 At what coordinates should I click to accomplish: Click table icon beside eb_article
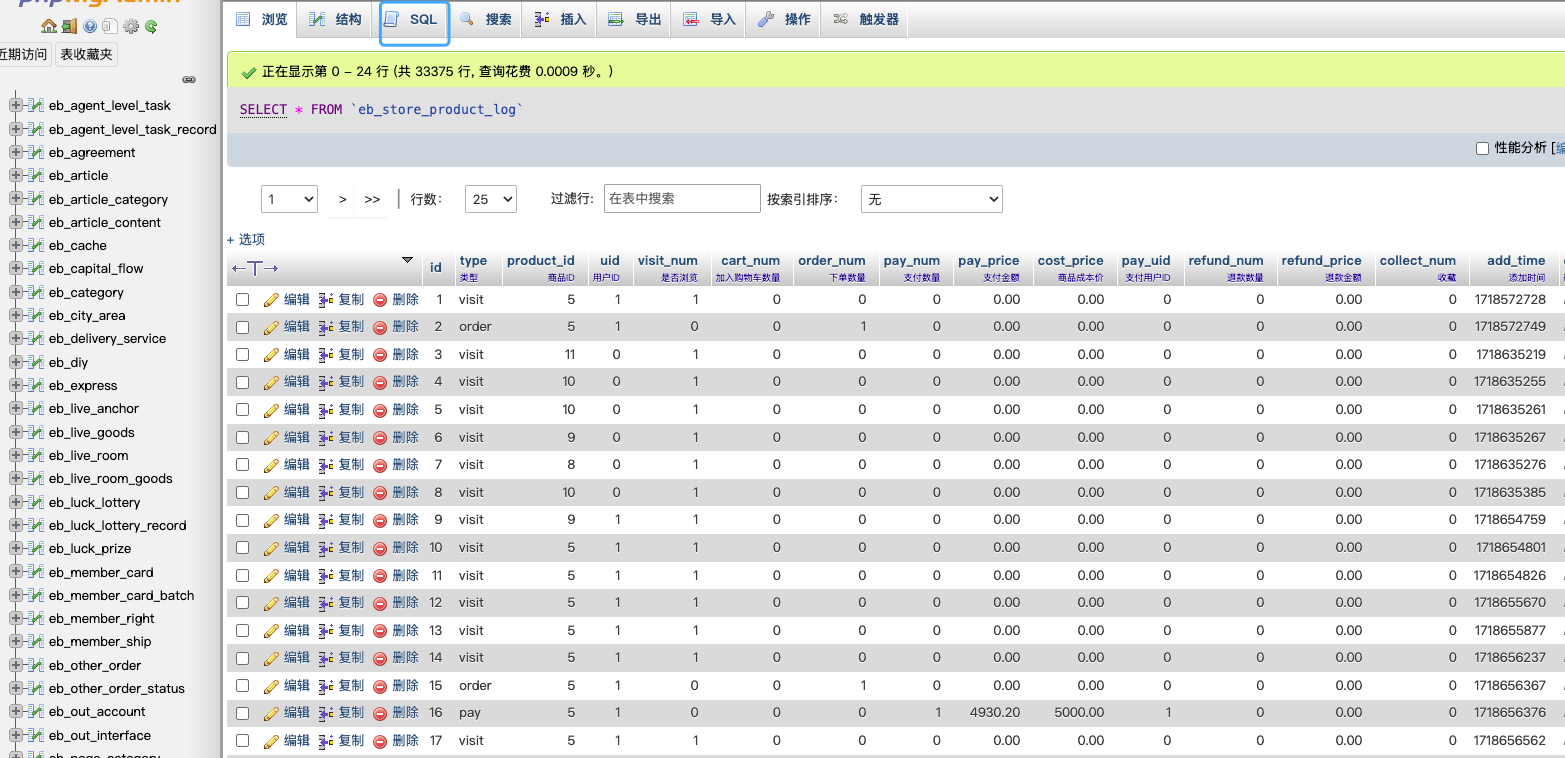36,175
